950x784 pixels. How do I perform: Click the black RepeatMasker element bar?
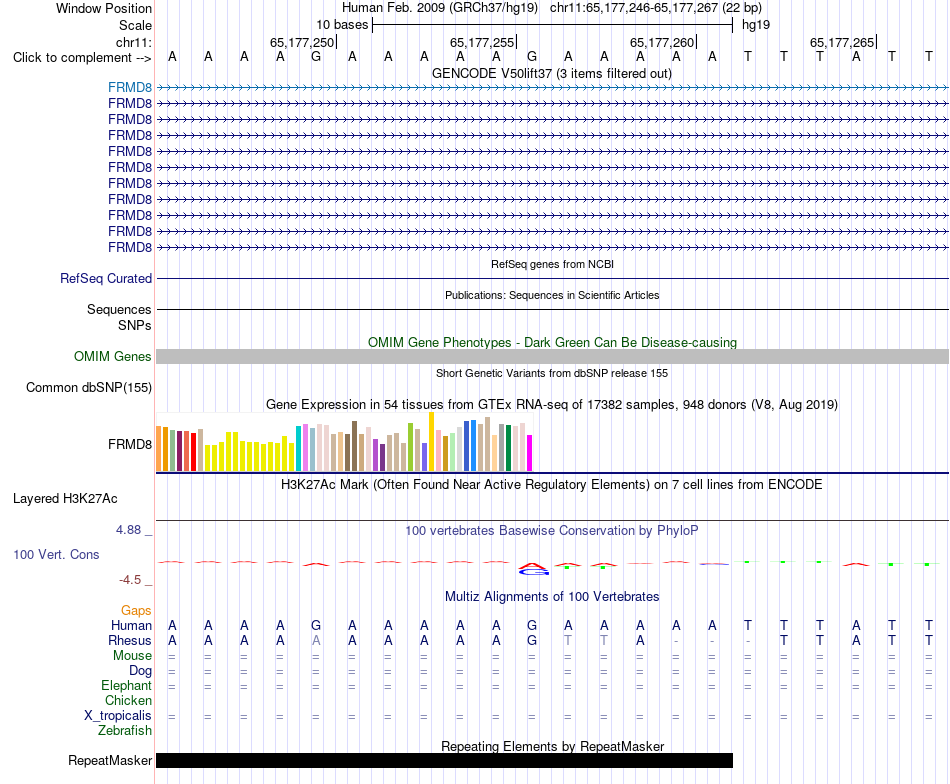(x=445, y=760)
